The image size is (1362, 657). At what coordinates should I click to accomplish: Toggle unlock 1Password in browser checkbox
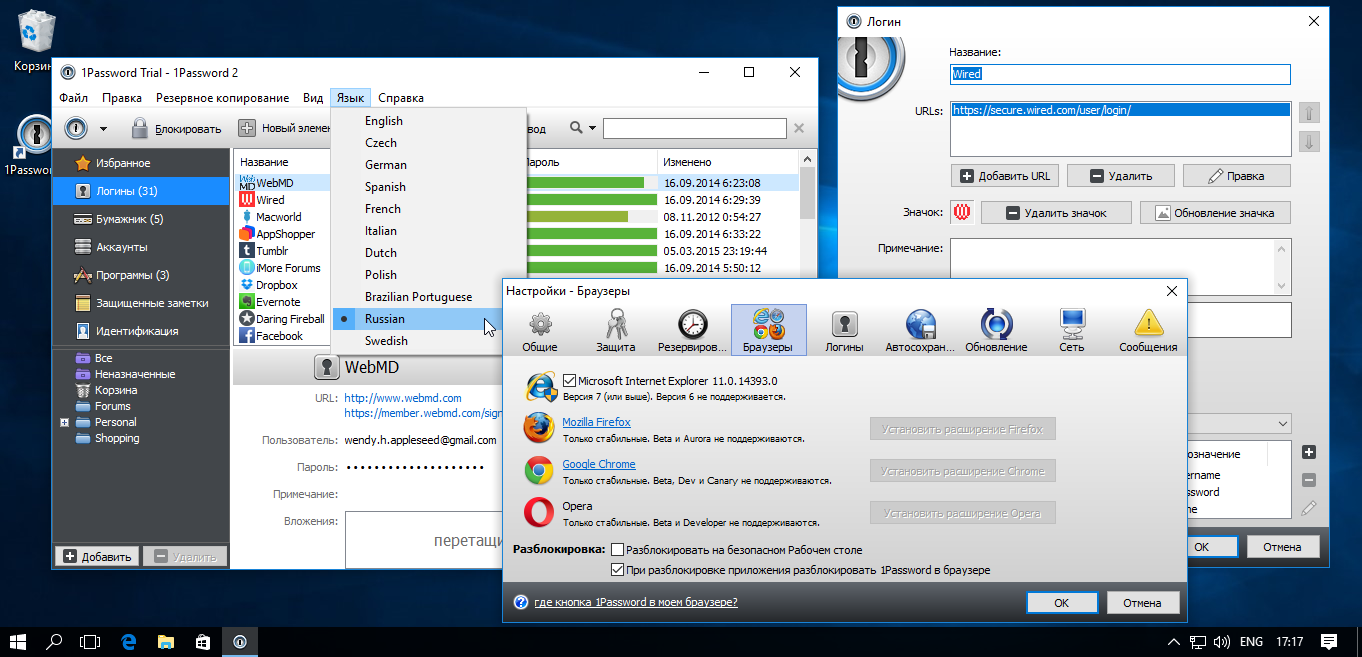(617, 570)
